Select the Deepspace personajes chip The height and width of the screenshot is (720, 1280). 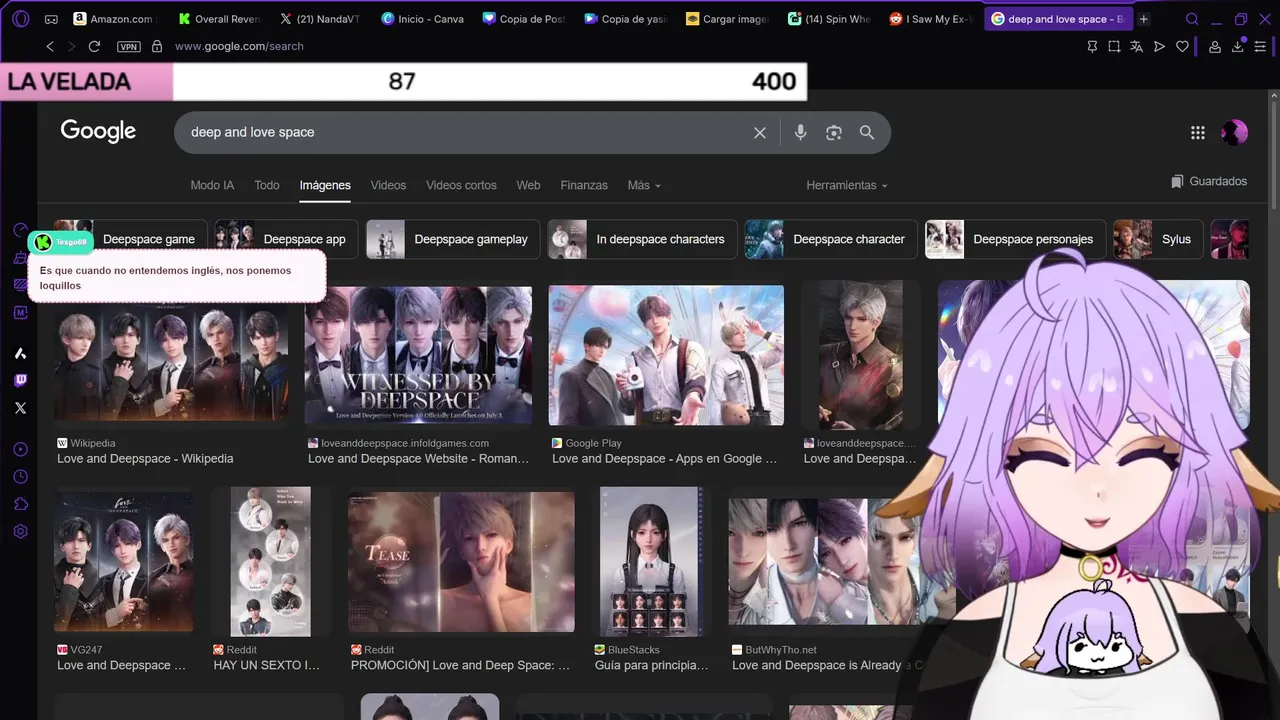click(1015, 239)
